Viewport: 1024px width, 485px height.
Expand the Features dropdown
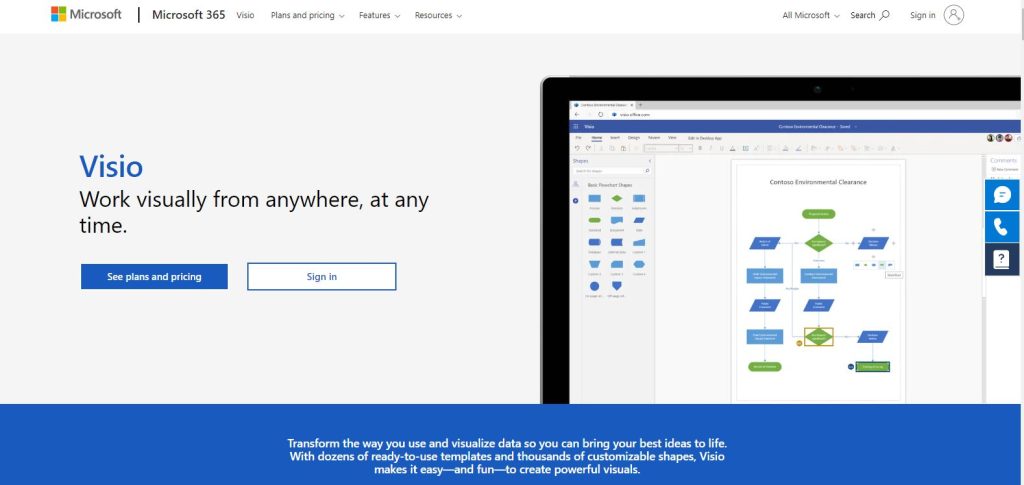tap(379, 16)
